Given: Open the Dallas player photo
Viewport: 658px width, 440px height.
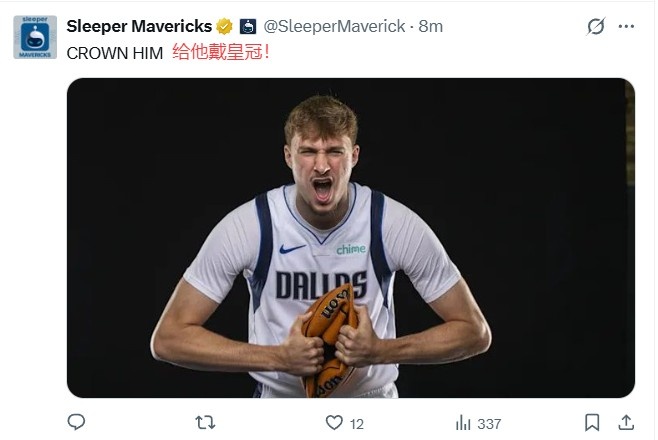Looking at the screenshot, I should (350, 238).
